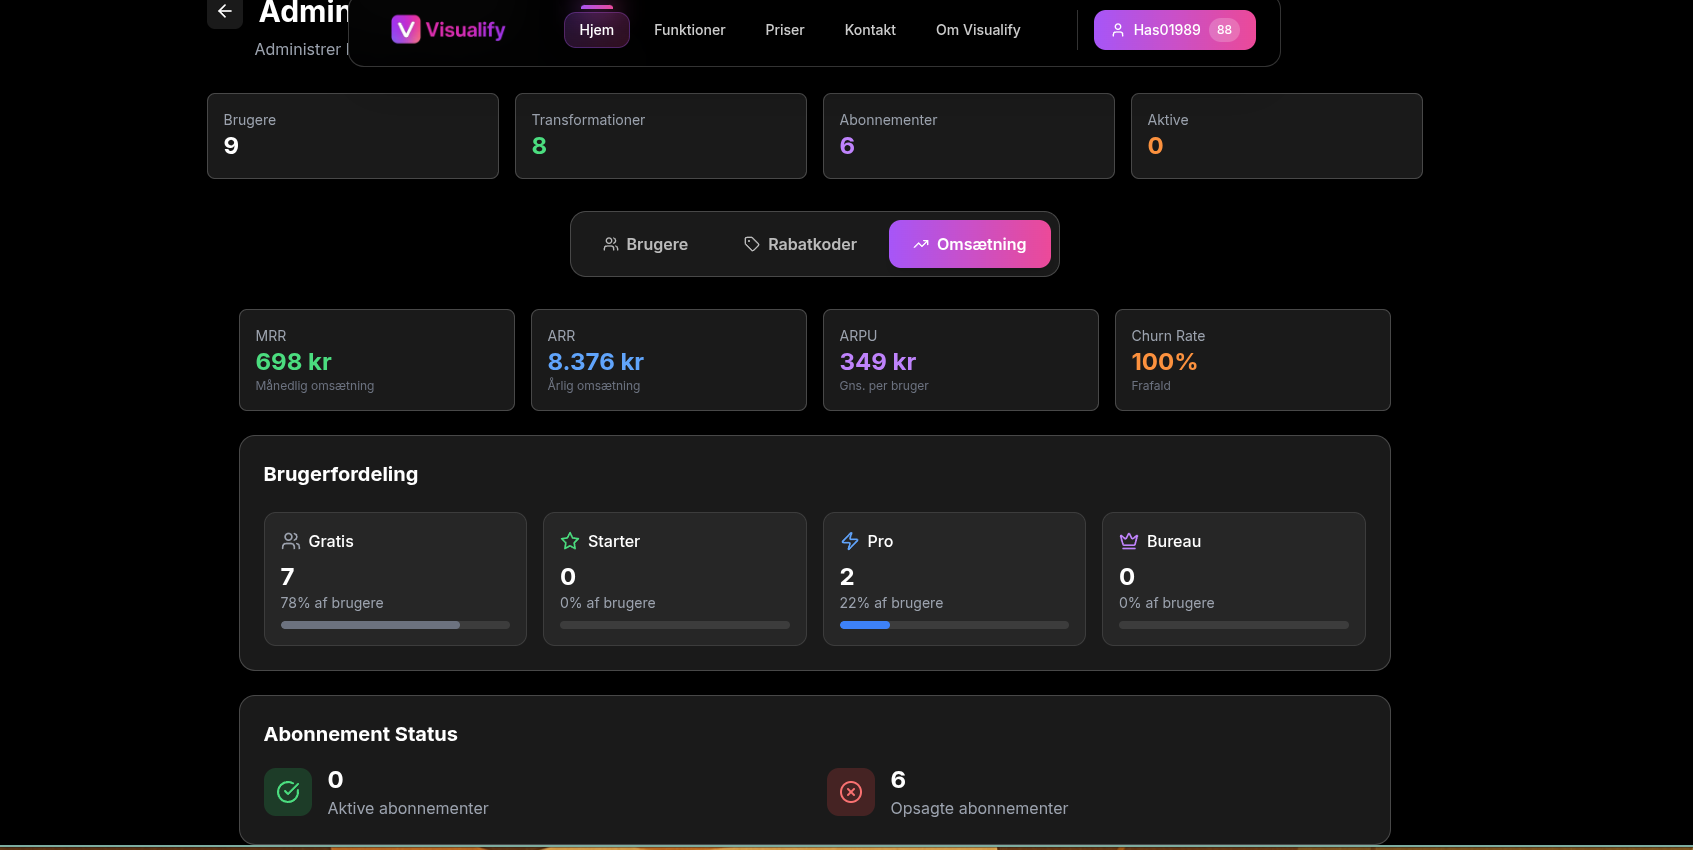Navigate to the Priser page
This screenshot has height=850, width=1693.
[x=784, y=30]
